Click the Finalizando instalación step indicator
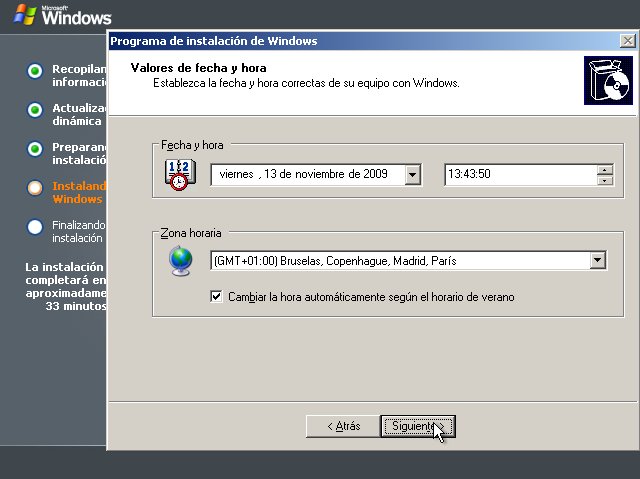Image resolution: width=640 pixels, height=479 pixels. tap(35, 227)
